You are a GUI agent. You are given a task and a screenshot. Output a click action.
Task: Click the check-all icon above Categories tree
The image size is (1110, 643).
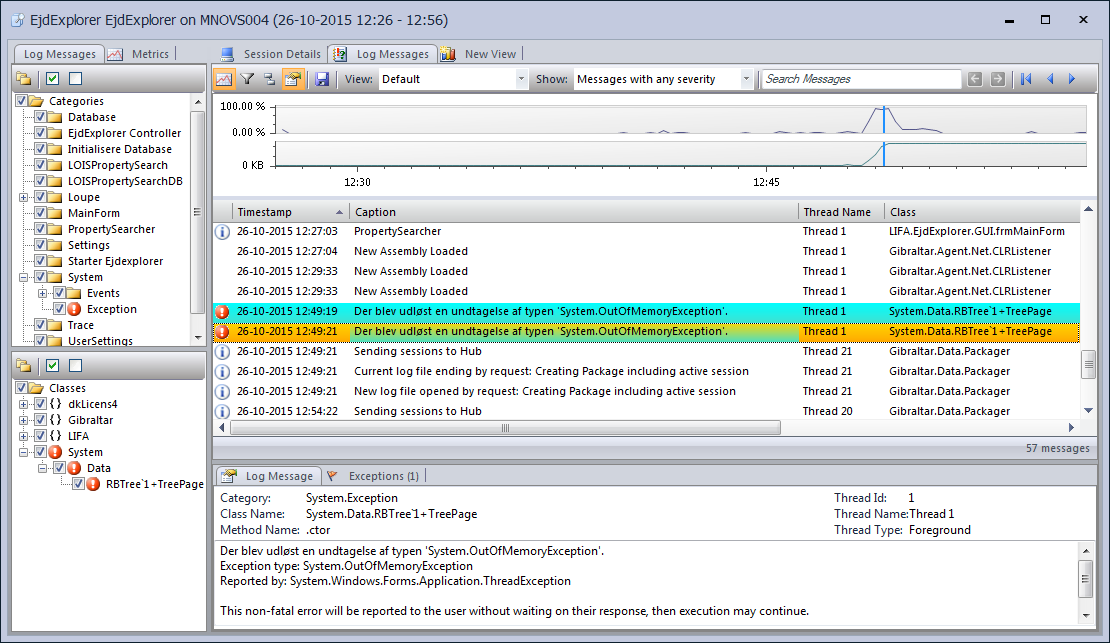[53, 79]
